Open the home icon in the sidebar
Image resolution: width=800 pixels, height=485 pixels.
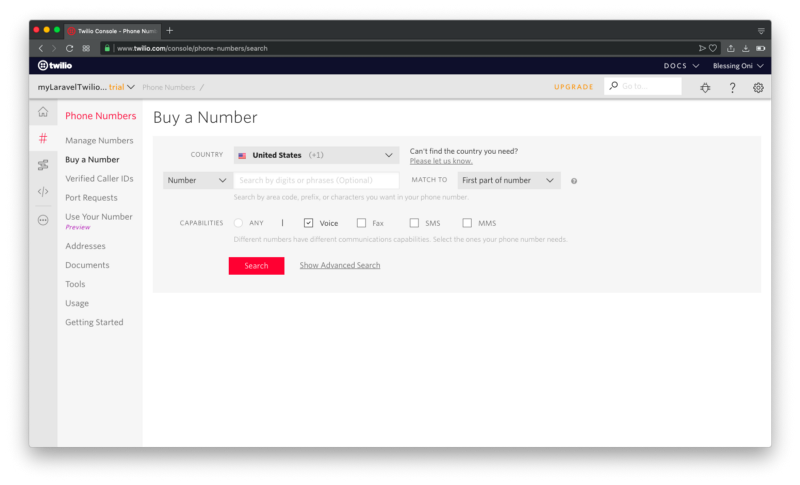pyautogui.click(x=43, y=112)
